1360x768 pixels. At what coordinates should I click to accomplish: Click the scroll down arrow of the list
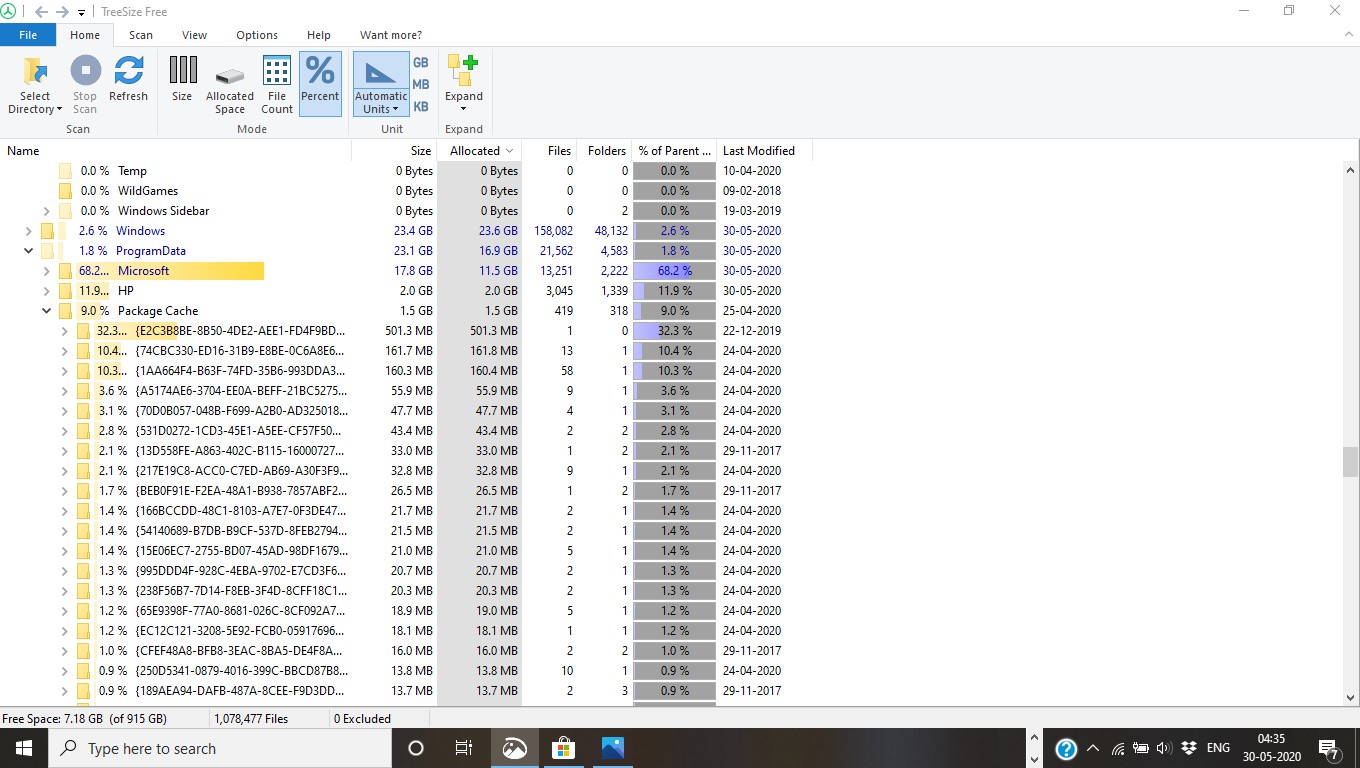(x=1351, y=698)
